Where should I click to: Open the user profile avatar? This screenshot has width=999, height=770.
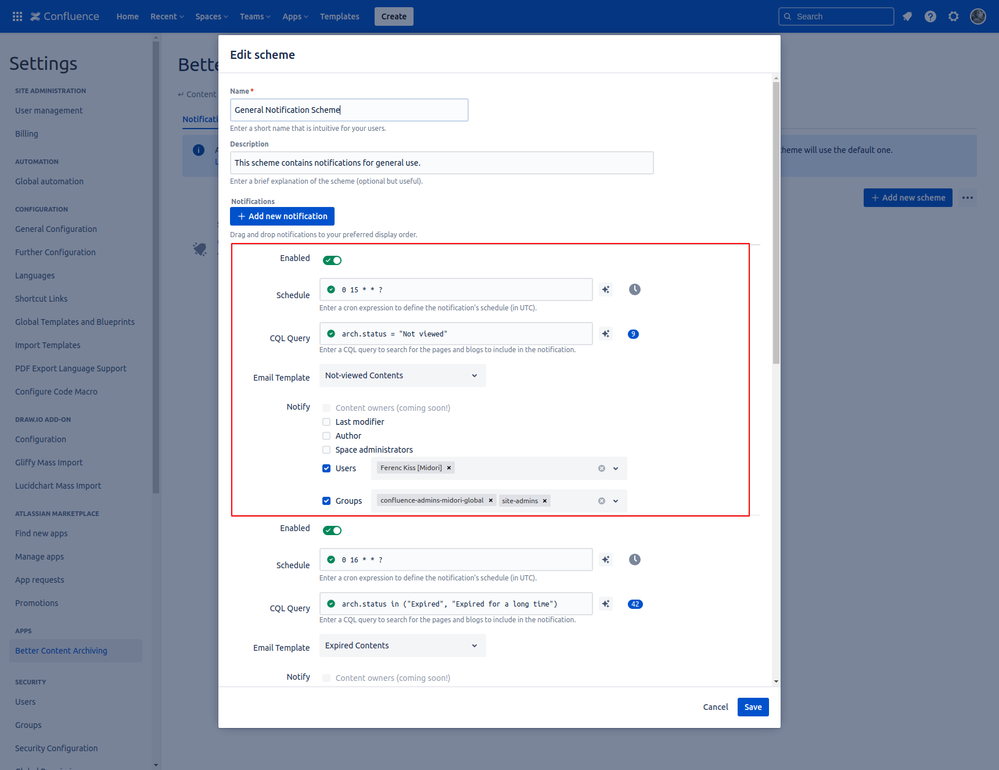(x=978, y=17)
